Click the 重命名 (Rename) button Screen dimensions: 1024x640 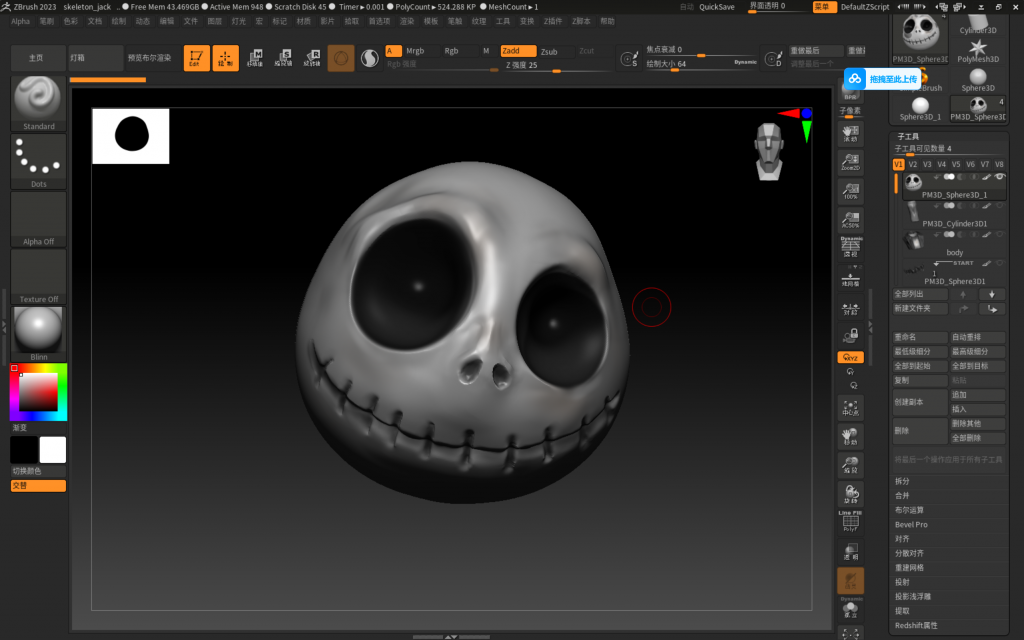click(920, 337)
